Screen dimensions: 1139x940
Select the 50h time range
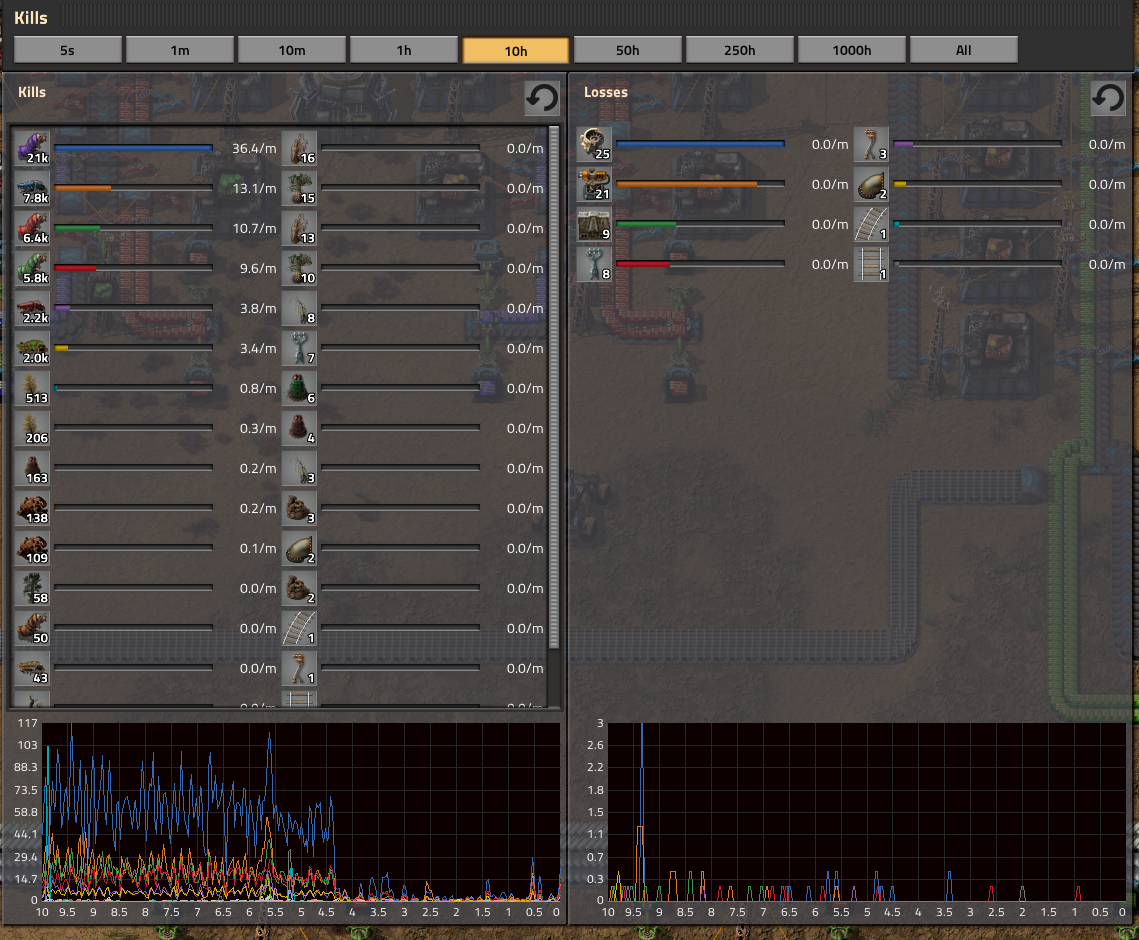(627, 50)
